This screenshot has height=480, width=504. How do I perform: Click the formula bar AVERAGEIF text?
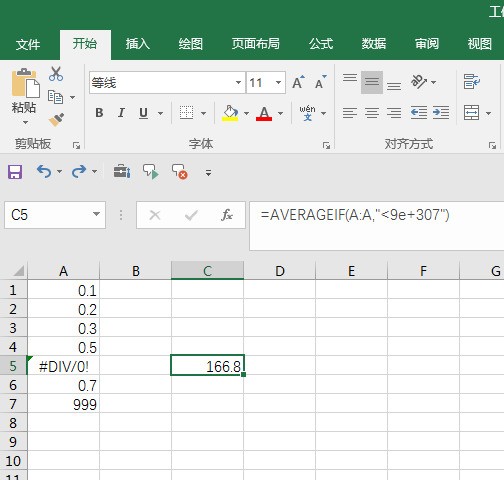pos(355,215)
